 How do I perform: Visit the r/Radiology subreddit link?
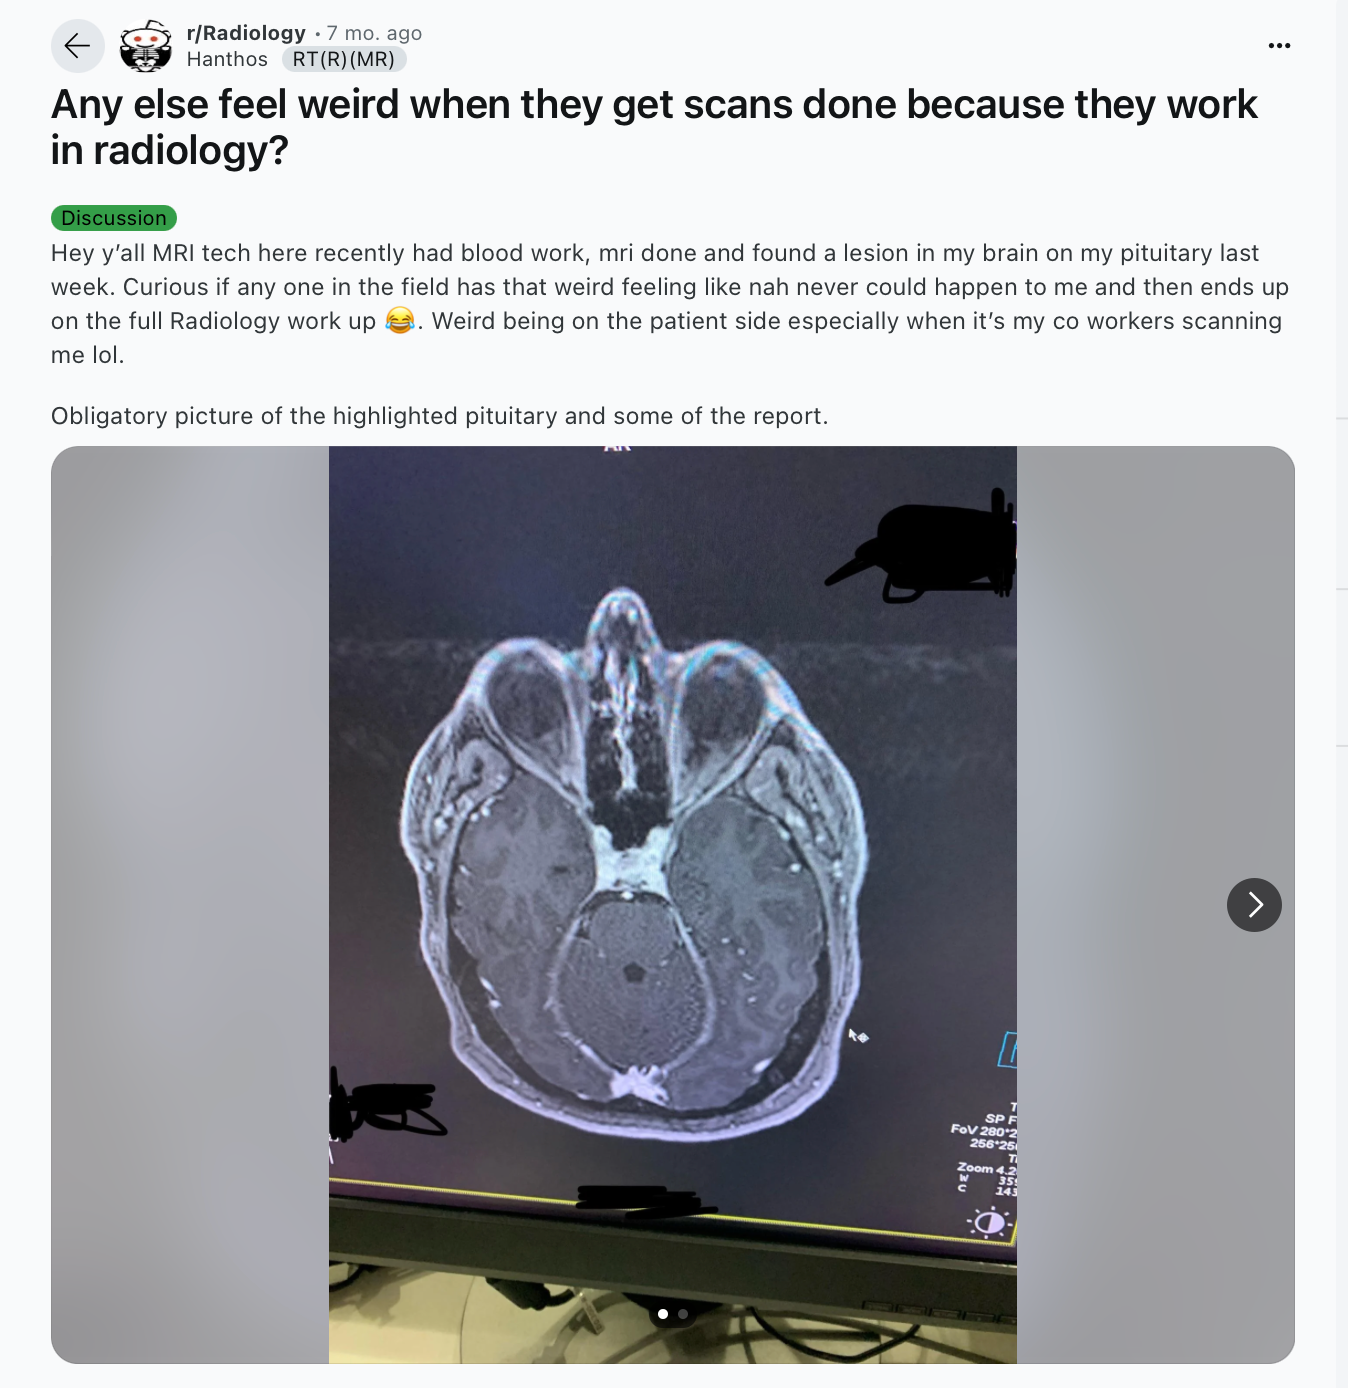(x=246, y=33)
